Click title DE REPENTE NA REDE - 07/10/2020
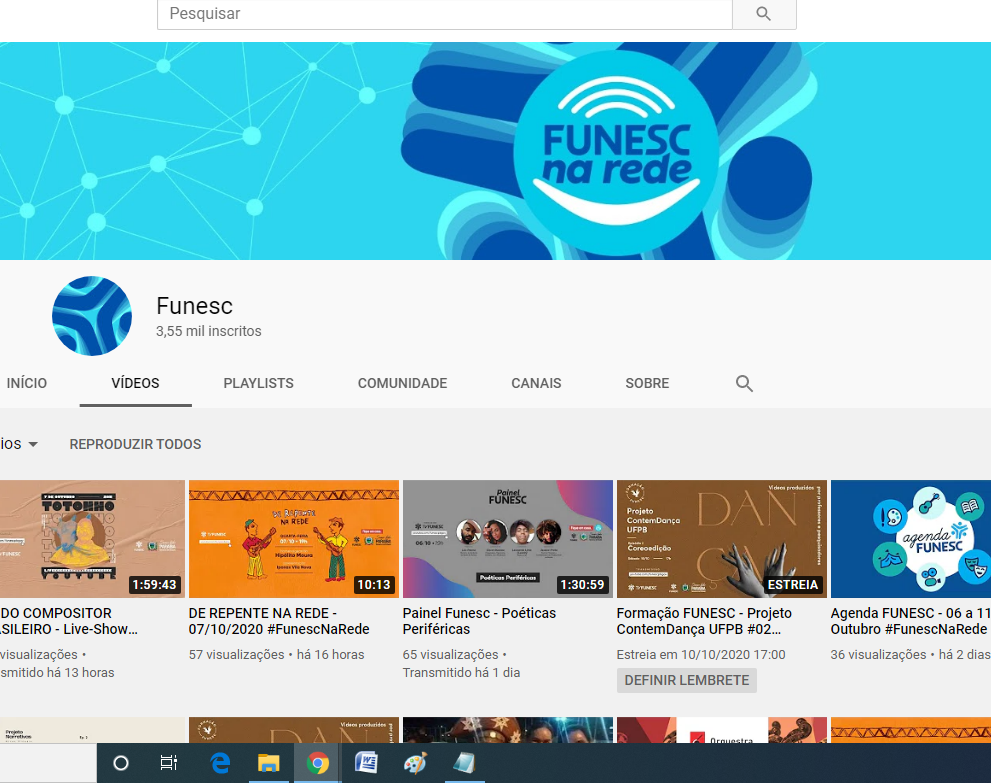991x783 pixels. (x=279, y=621)
